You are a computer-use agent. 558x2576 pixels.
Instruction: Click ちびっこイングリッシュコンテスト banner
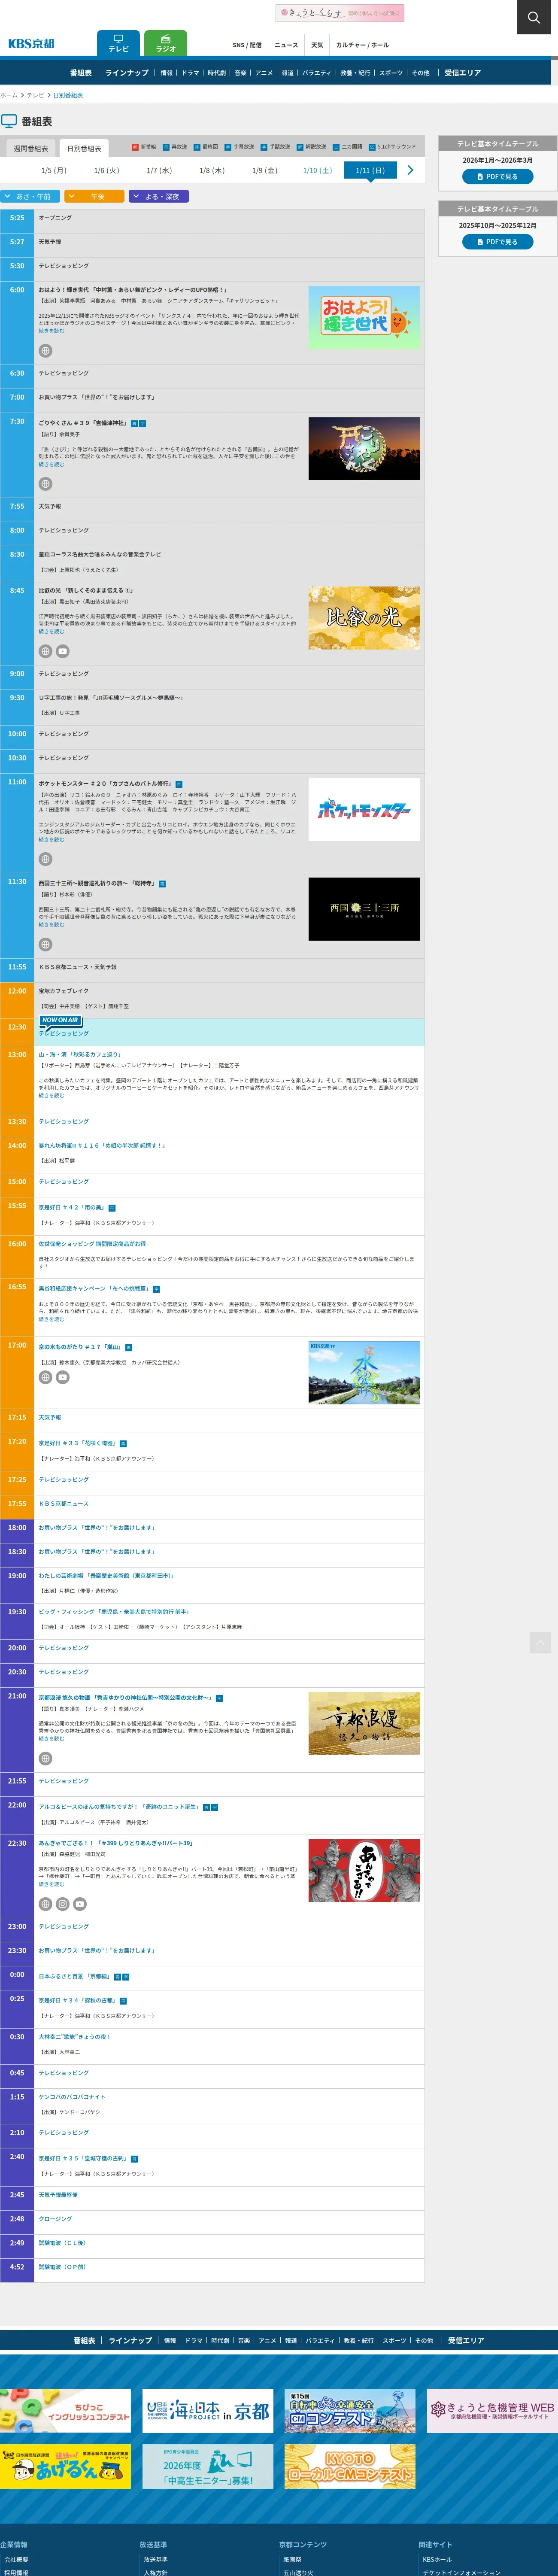(x=65, y=2411)
